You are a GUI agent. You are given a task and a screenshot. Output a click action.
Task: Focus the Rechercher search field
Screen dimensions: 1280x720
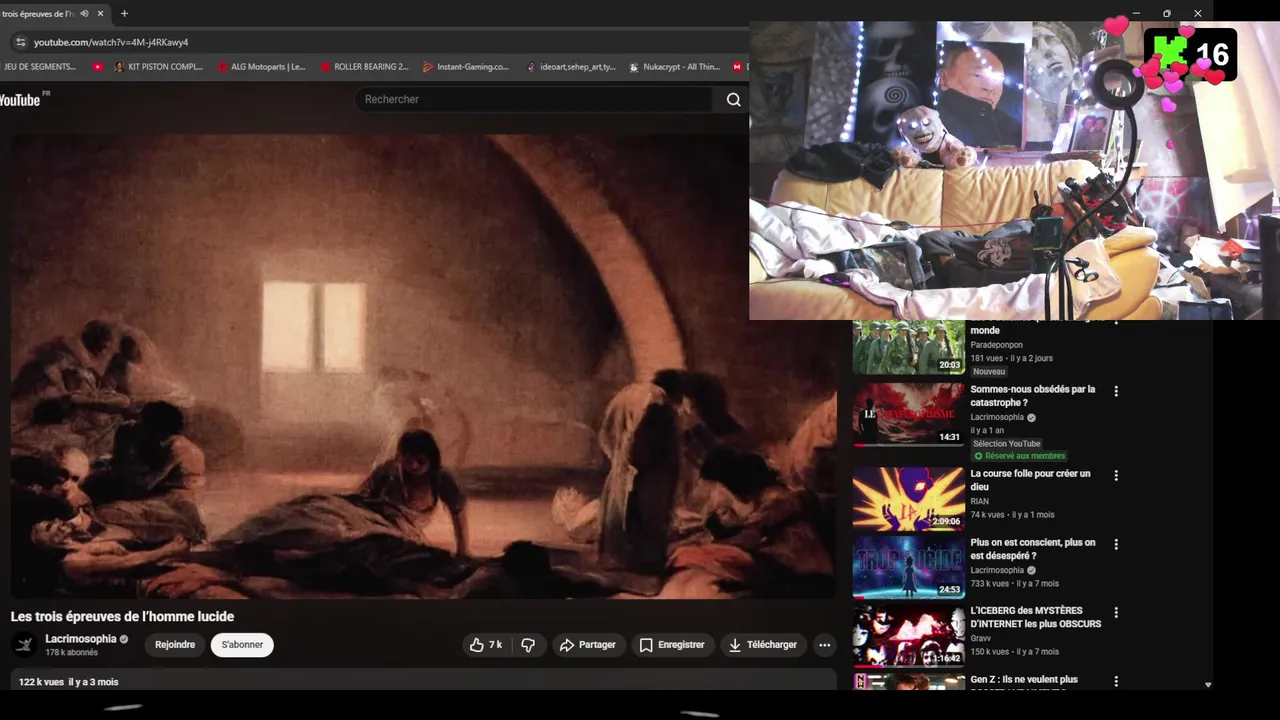tap(535, 99)
